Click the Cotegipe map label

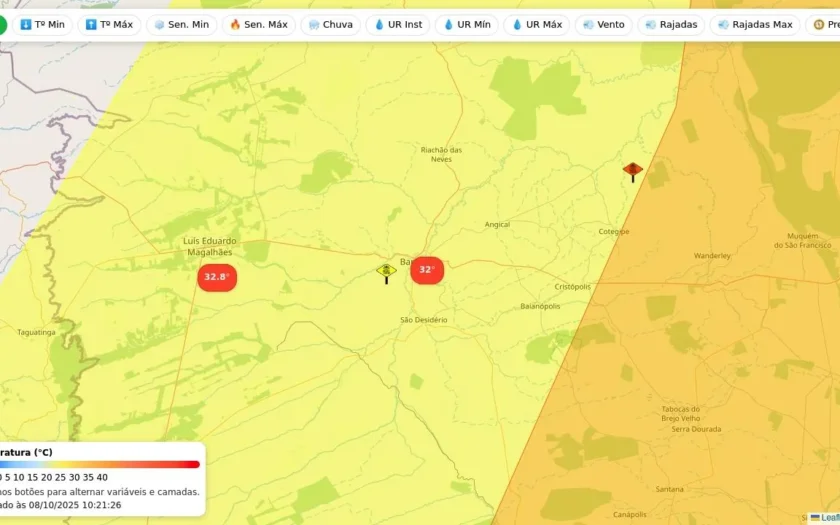click(614, 231)
